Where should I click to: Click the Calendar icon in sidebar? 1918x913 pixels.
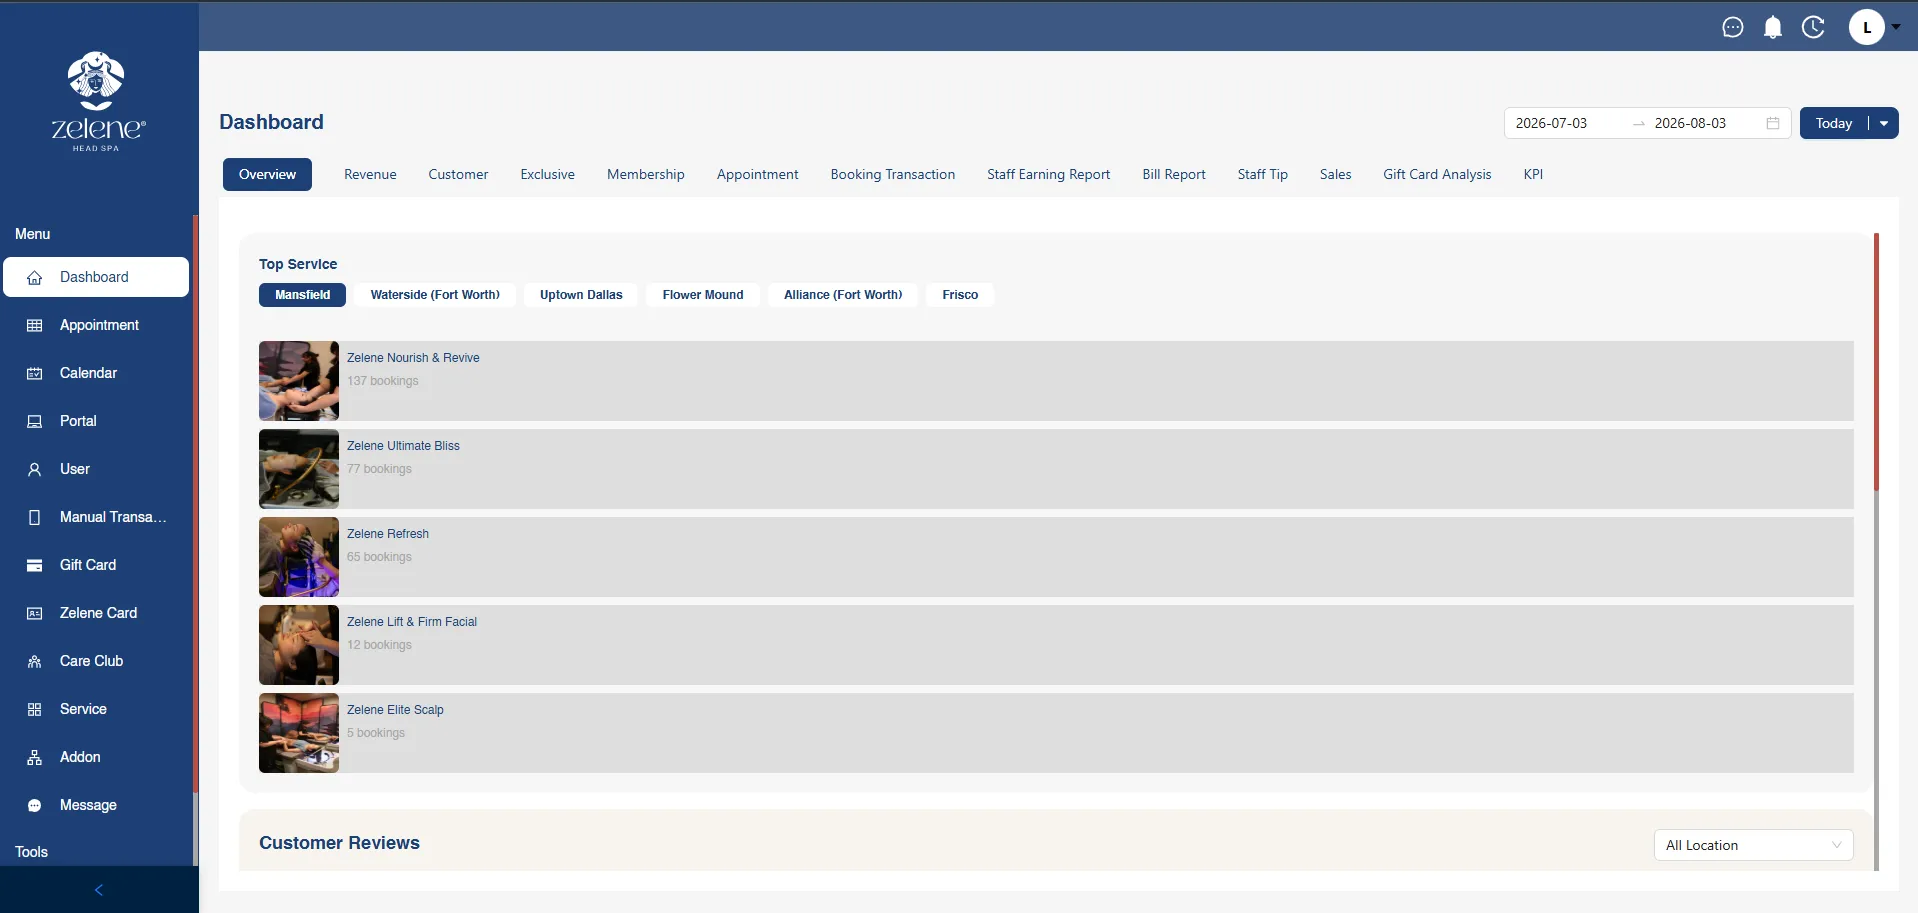pyautogui.click(x=35, y=374)
